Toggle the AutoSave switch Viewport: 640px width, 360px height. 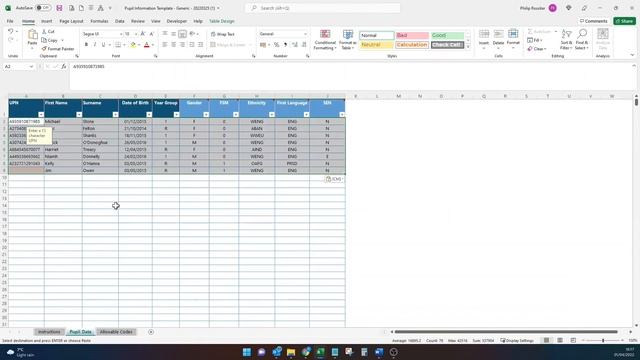click(42, 8)
